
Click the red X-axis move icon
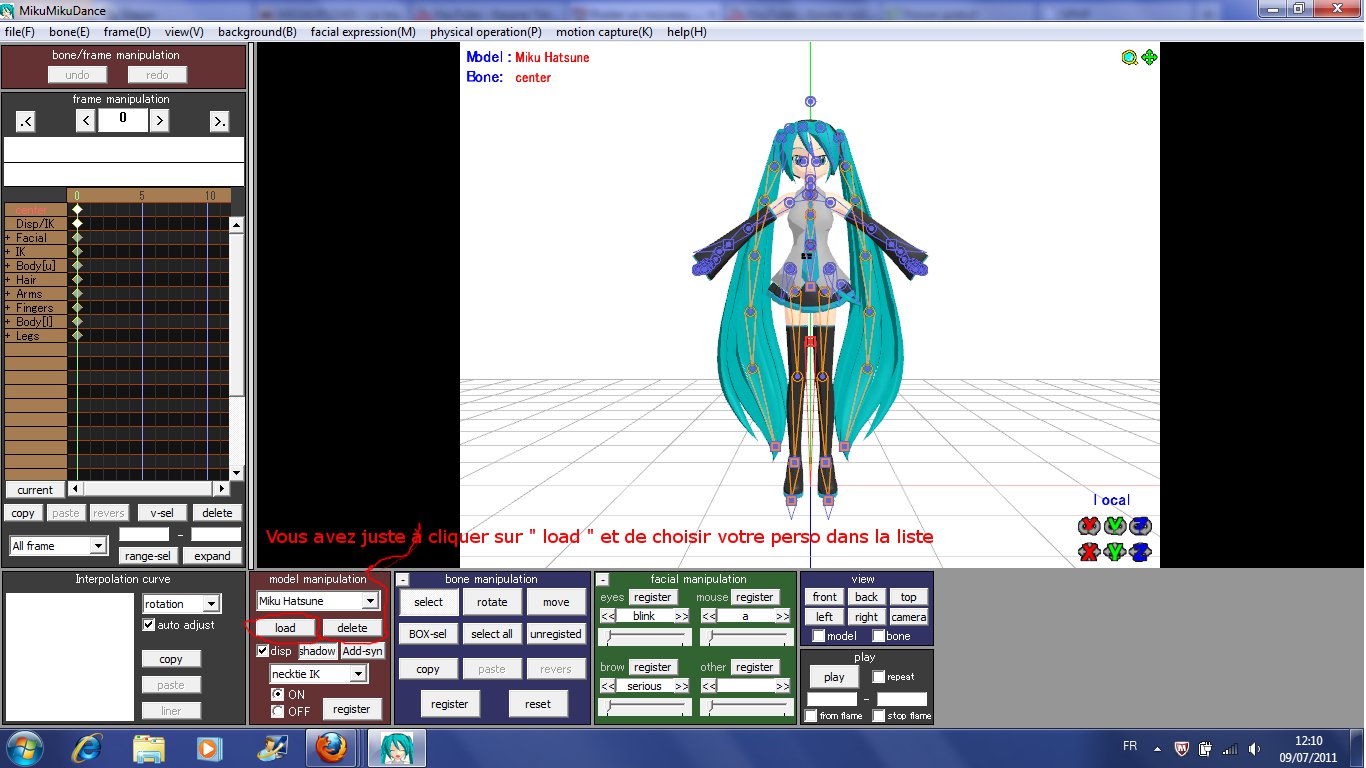(x=1089, y=552)
